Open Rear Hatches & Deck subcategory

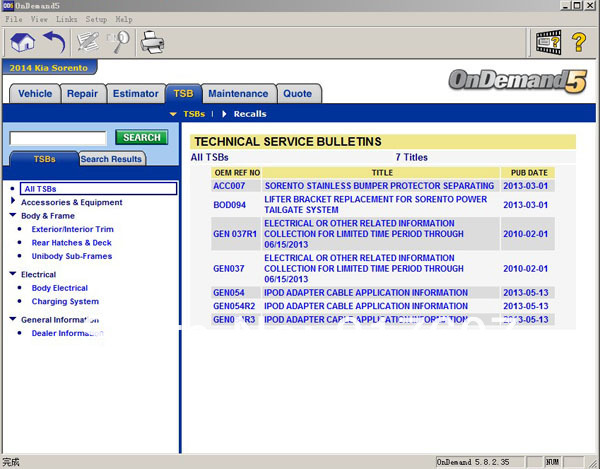pos(72,243)
